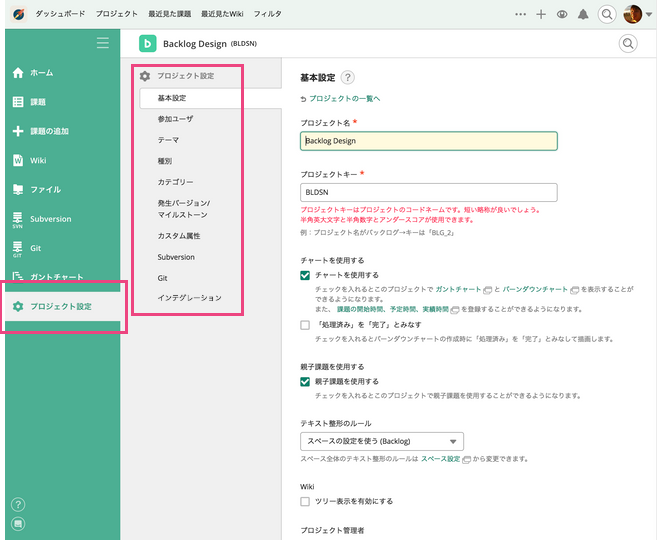Image resolution: width=657 pixels, height=540 pixels.
Task: Open プロジェクト in the top menu
Action: click(x=116, y=14)
